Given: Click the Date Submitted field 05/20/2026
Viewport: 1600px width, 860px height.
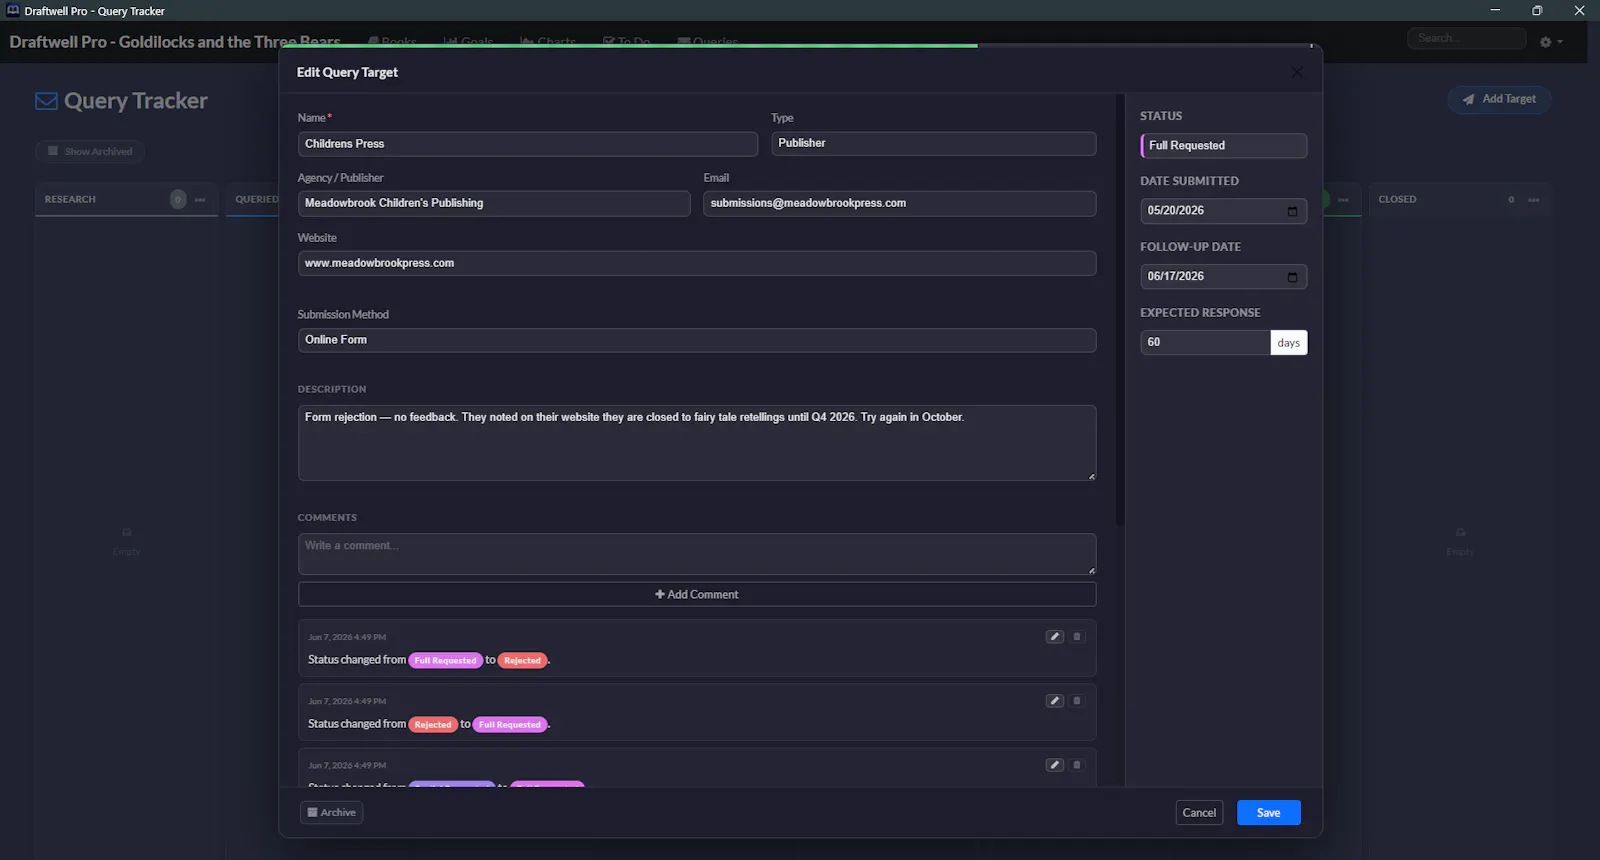Looking at the screenshot, I should tap(1223, 211).
